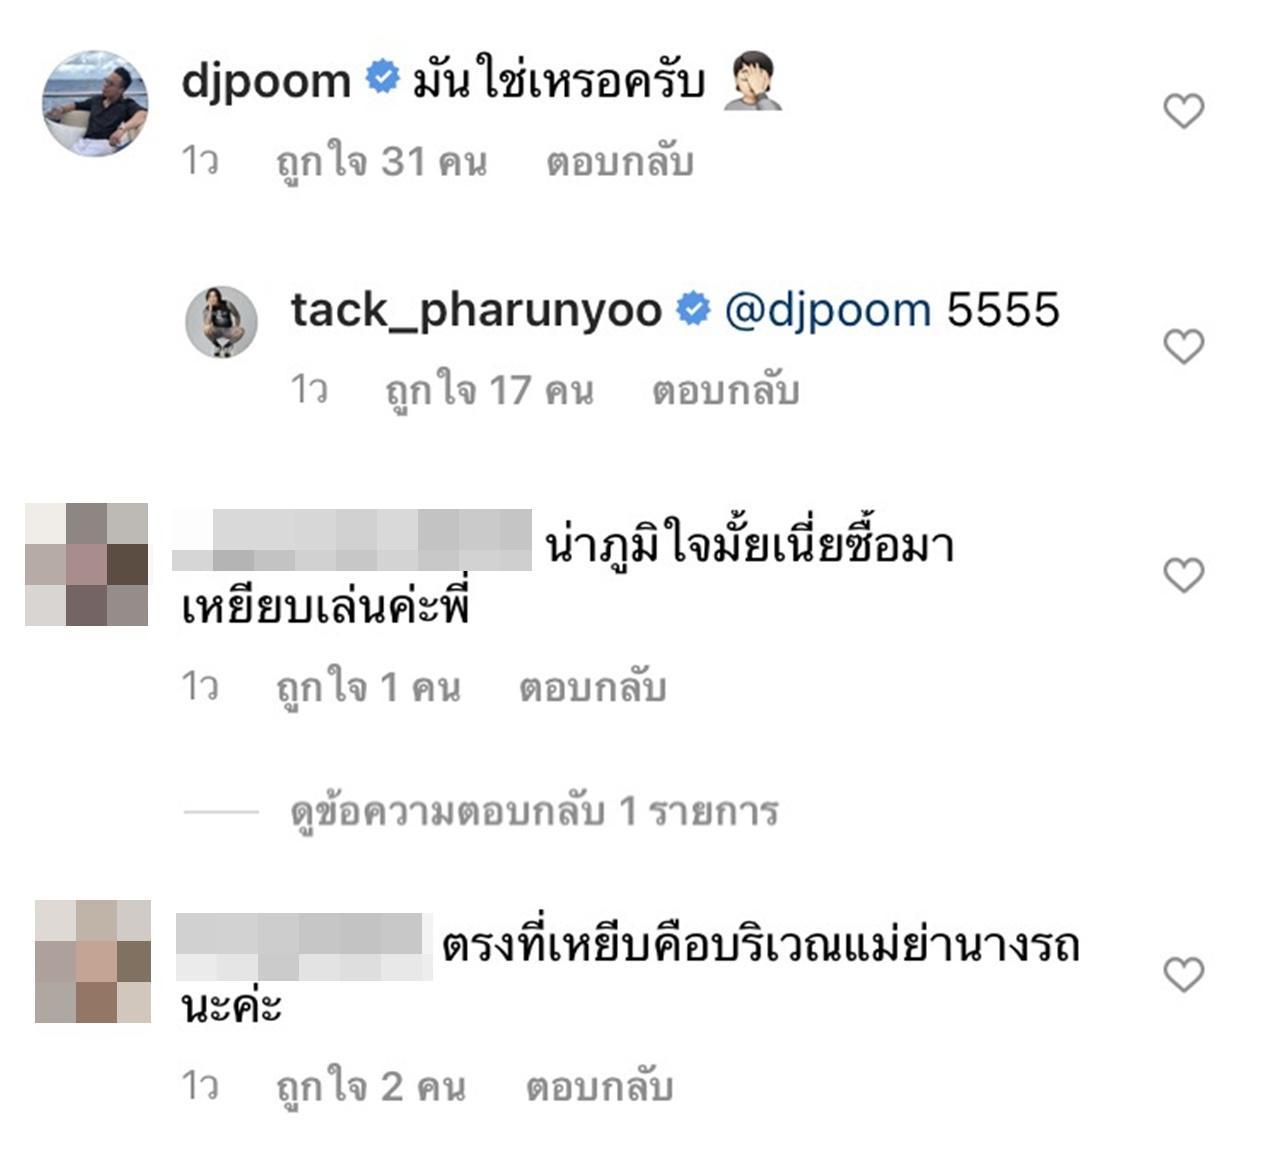Tap heart on the แม่ย่านางรถ comment
1280x1159 pixels.
[1184, 974]
